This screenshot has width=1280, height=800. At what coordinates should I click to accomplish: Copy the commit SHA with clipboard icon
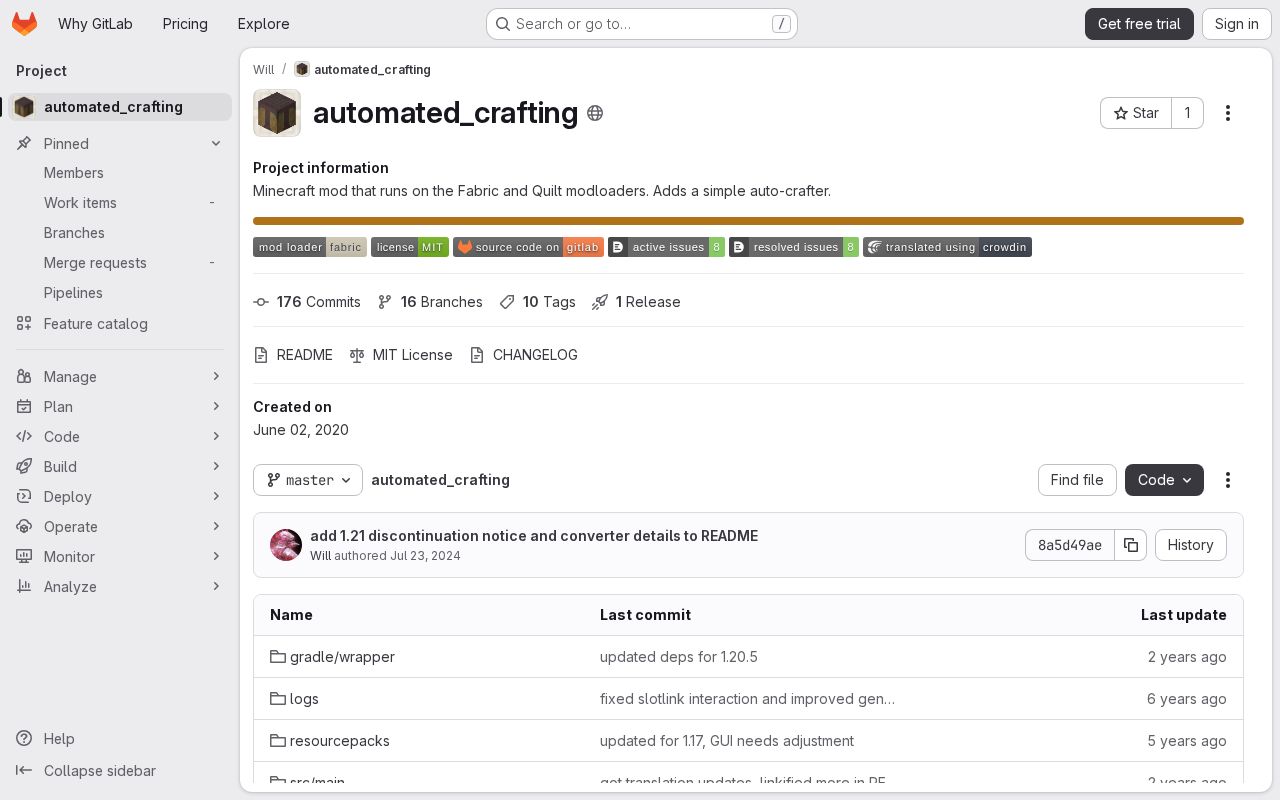(x=1131, y=545)
